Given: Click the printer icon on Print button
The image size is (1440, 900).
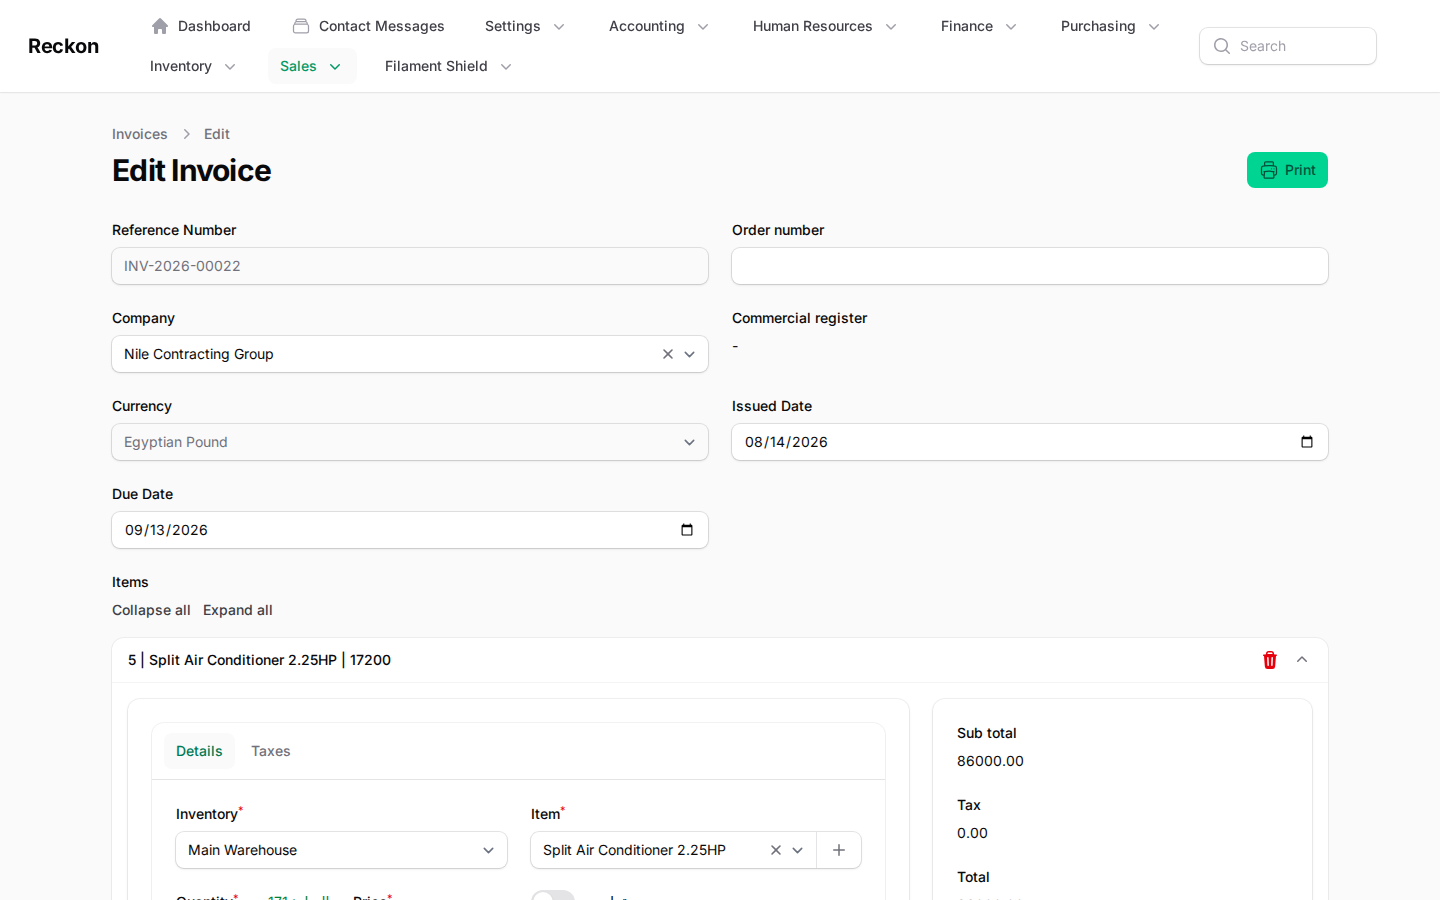Looking at the screenshot, I should click(1269, 170).
